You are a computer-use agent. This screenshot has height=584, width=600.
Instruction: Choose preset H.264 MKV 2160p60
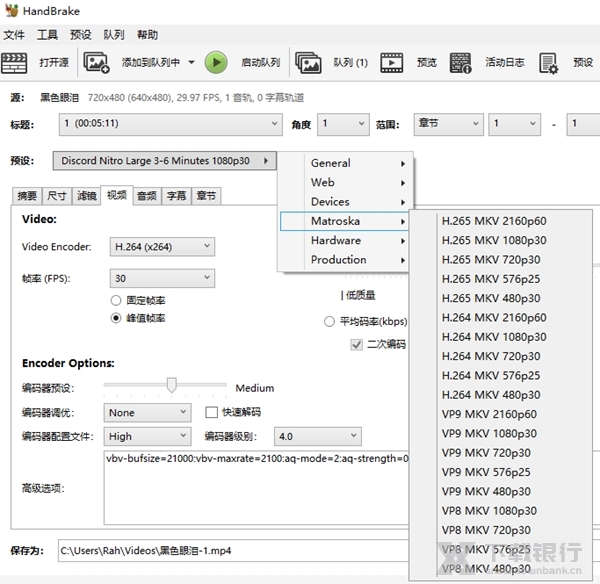point(494,318)
